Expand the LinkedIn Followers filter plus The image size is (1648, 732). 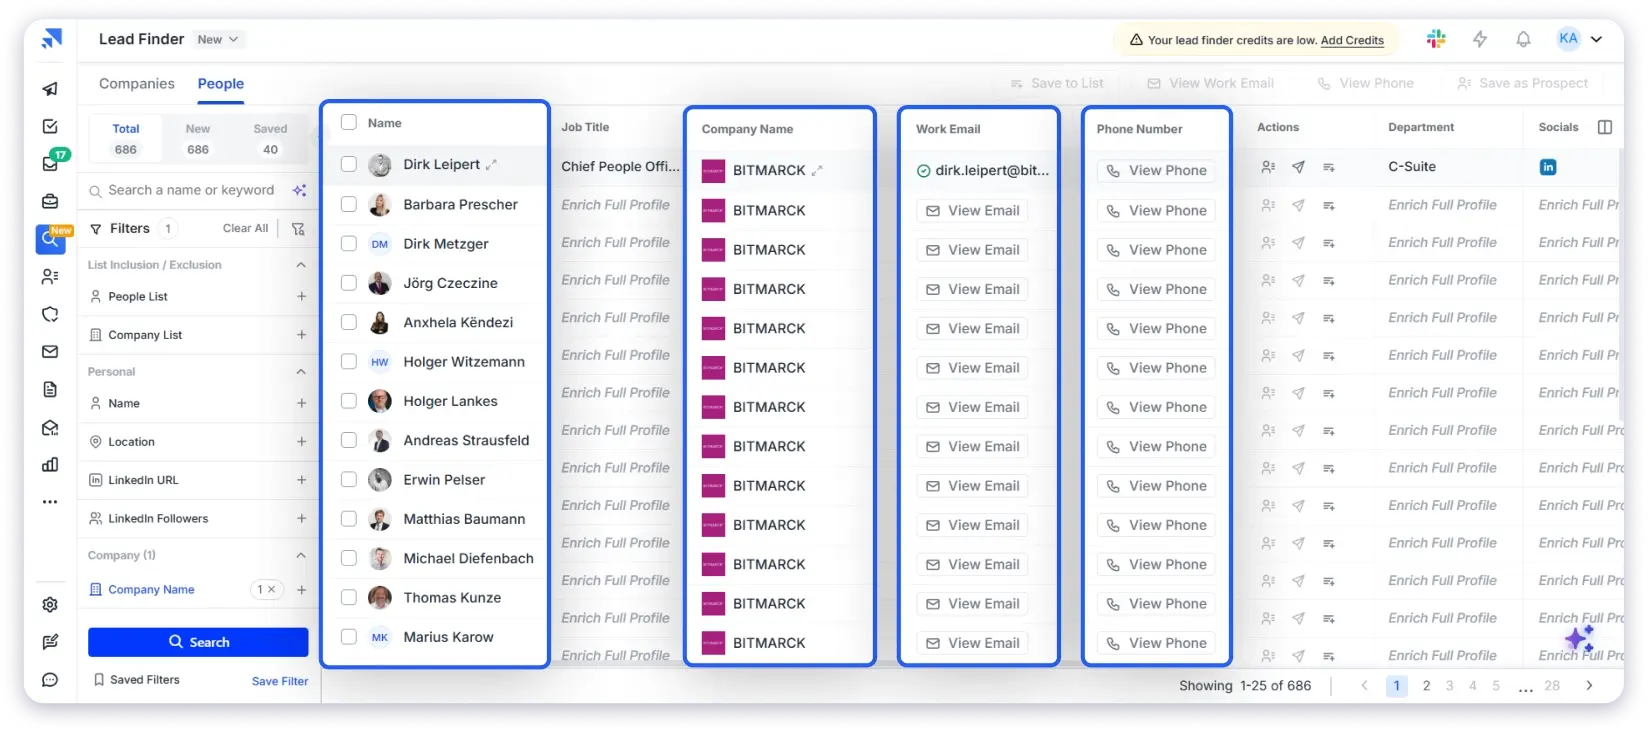coord(301,518)
